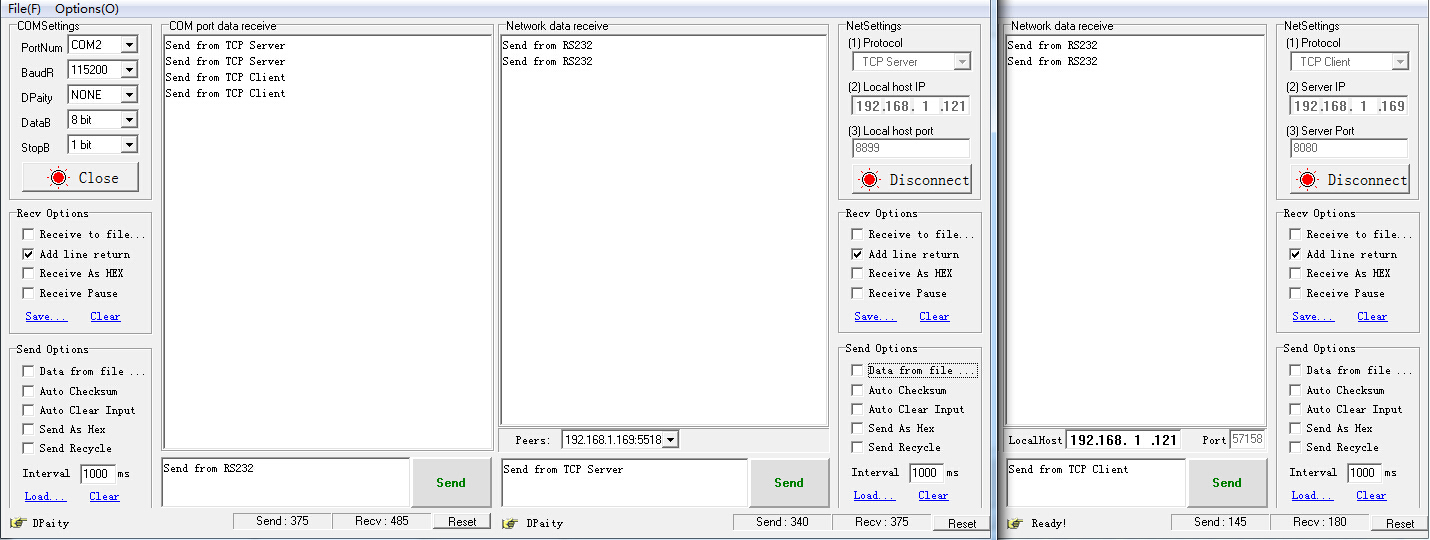Click Clear link in COM Recv Options

pyautogui.click(x=105, y=316)
